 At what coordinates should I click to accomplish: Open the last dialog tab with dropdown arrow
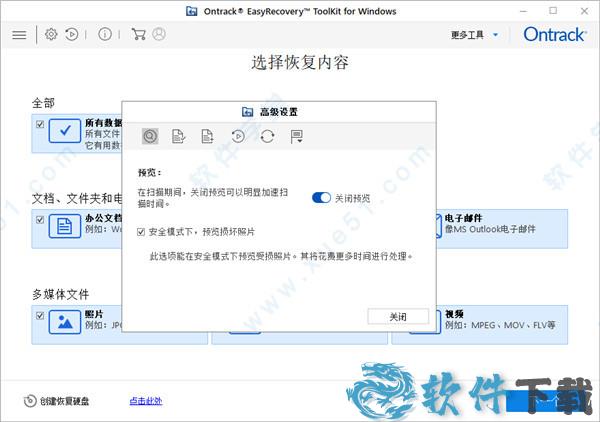pyautogui.click(x=297, y=136)
